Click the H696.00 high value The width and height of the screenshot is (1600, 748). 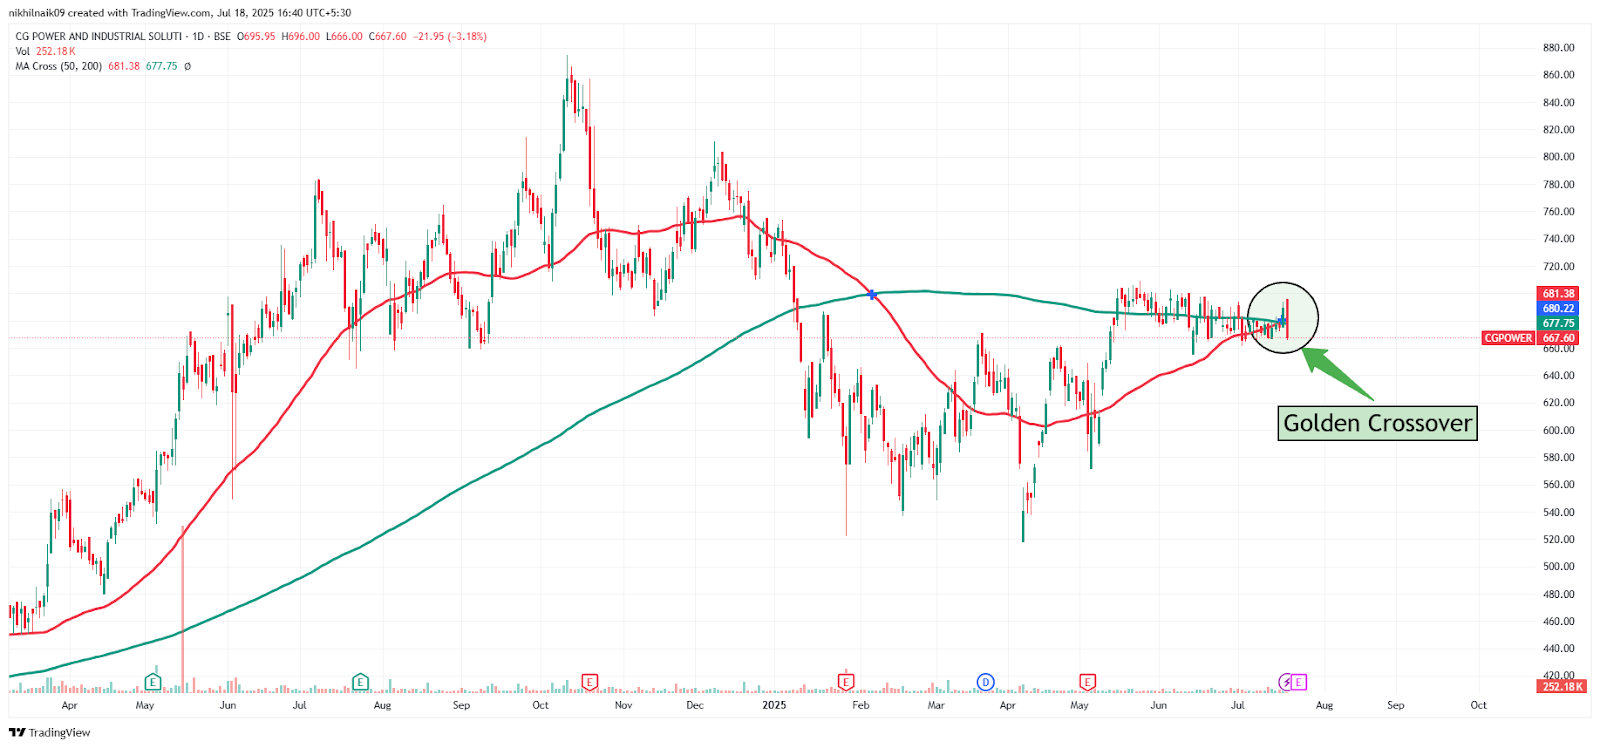(301, 36)
